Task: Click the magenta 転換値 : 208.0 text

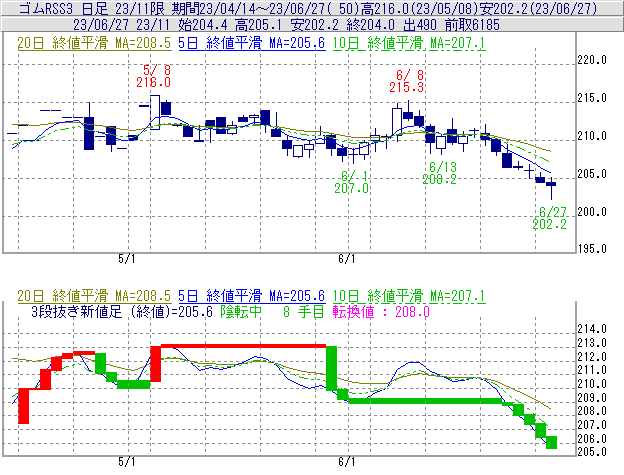Action: coord(381,312)
